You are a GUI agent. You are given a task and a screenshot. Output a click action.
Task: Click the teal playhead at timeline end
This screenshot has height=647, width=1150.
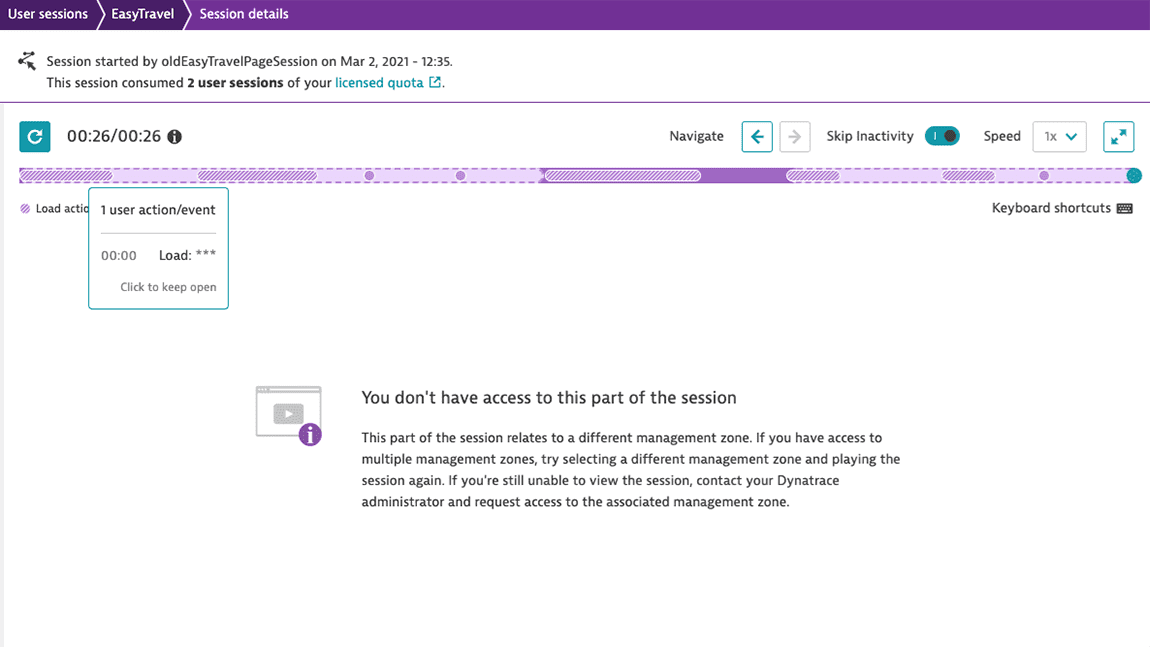(x=1133, y=176)
